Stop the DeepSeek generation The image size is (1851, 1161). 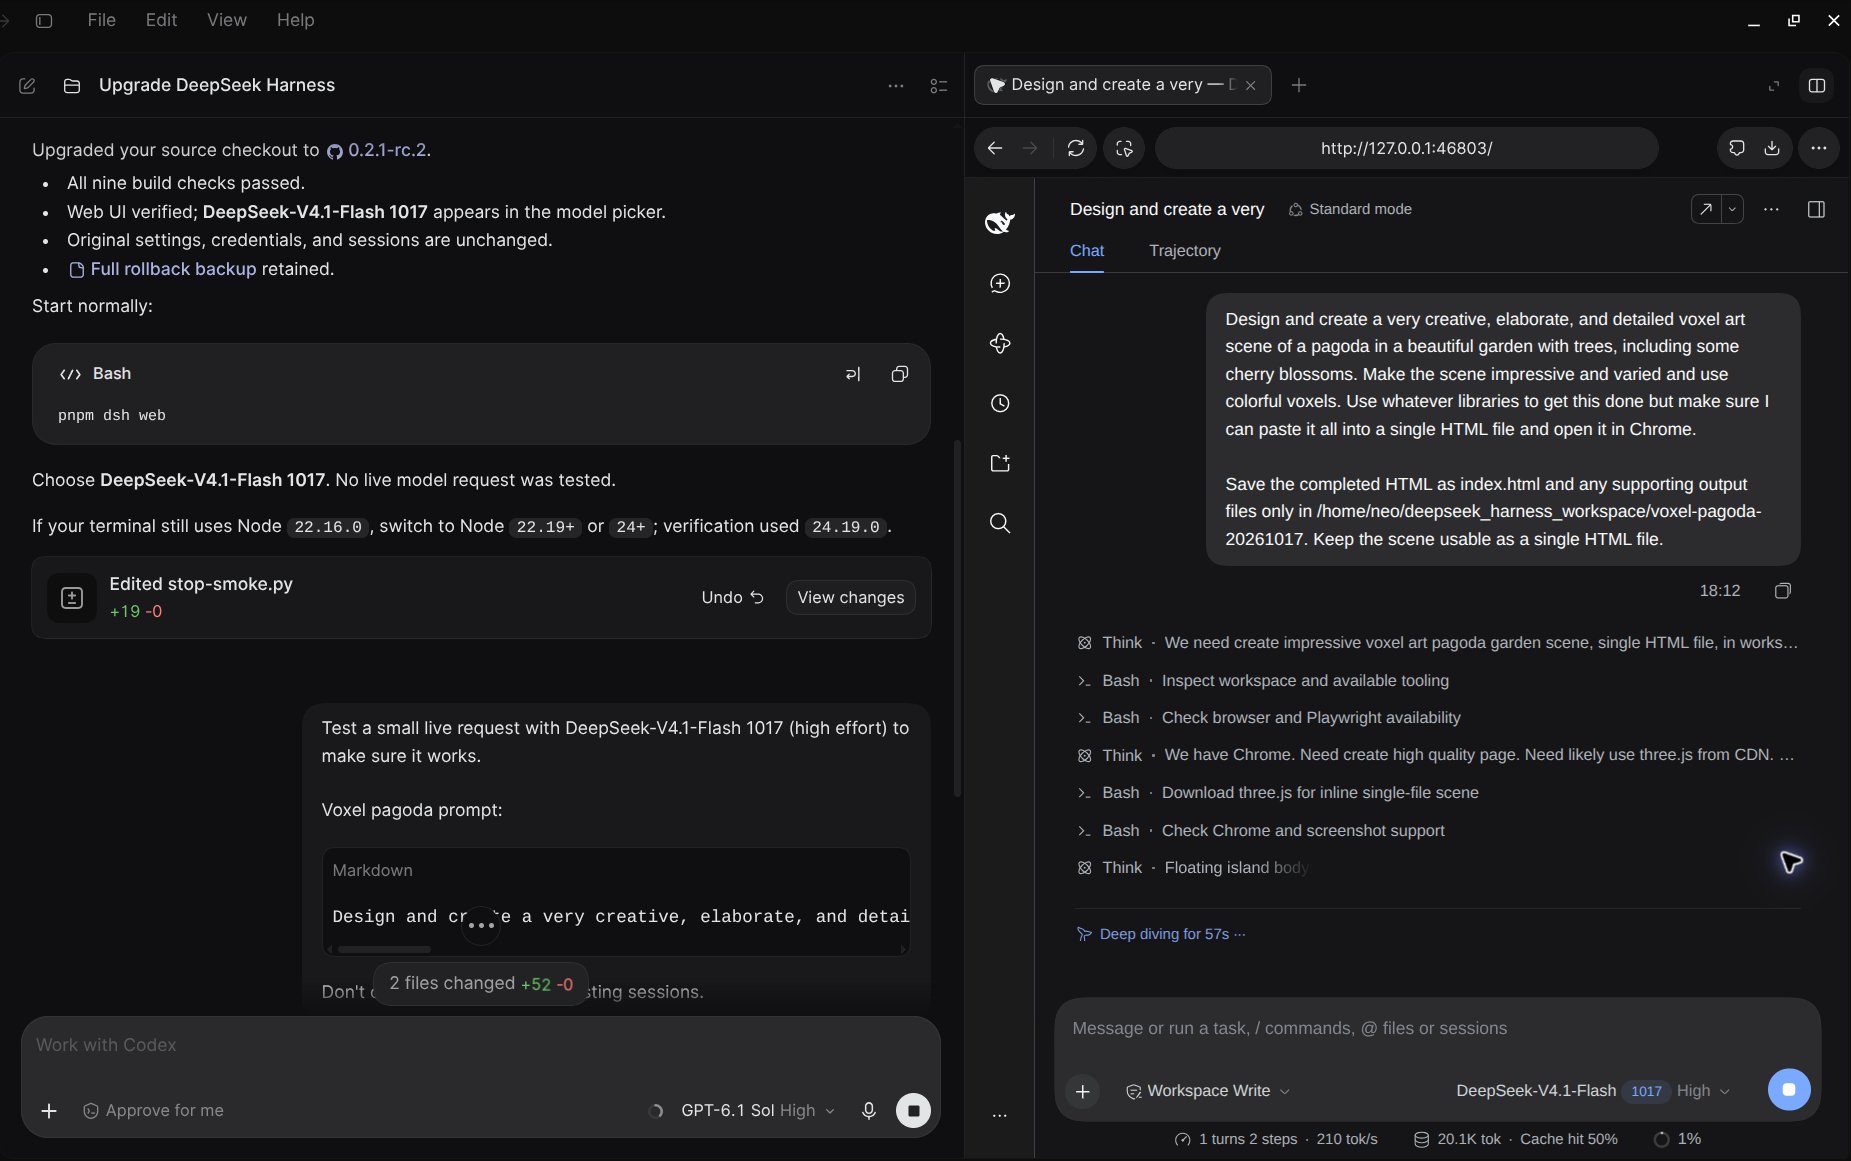pyautogui.click(x=1789, y=1089)
